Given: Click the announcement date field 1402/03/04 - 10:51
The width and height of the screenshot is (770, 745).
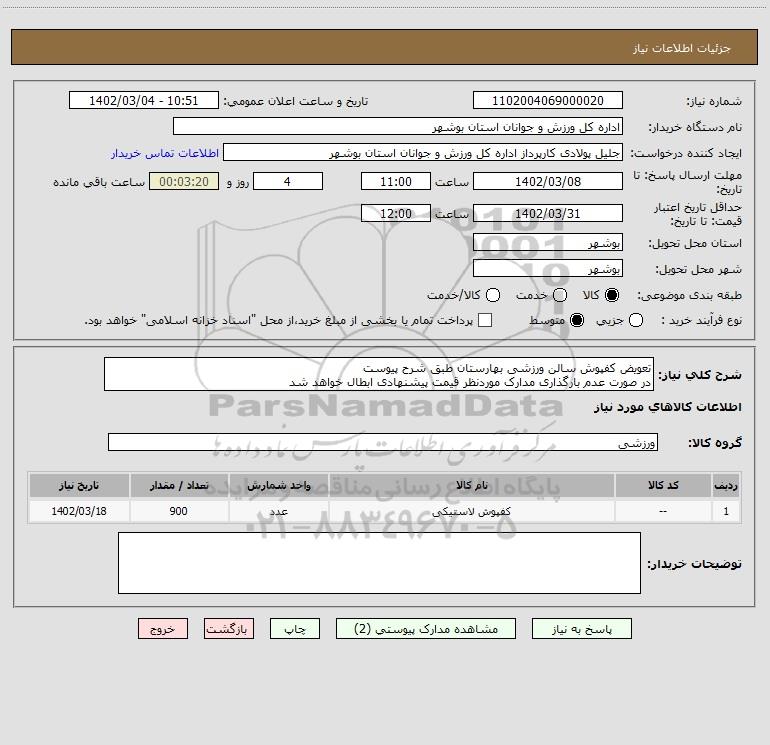Looking at the screenshot, I should click(143, 100).
